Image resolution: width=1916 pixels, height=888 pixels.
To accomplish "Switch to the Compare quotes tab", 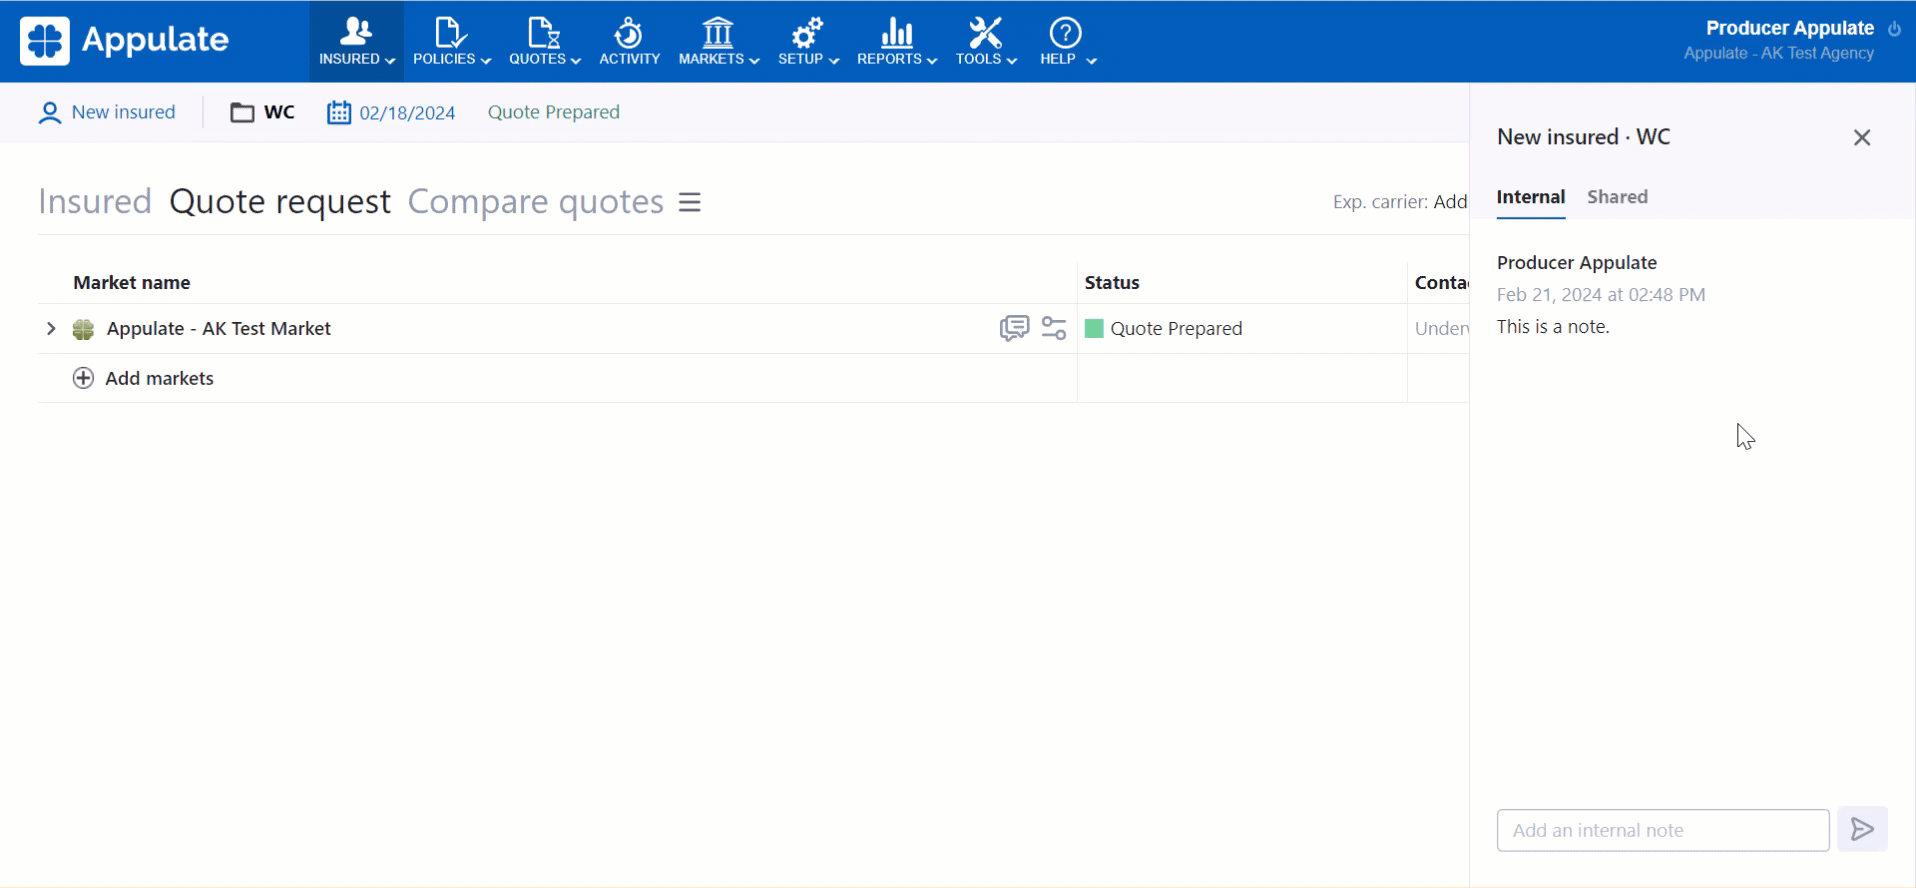I will pyautogui.click(x=535, y=202).
